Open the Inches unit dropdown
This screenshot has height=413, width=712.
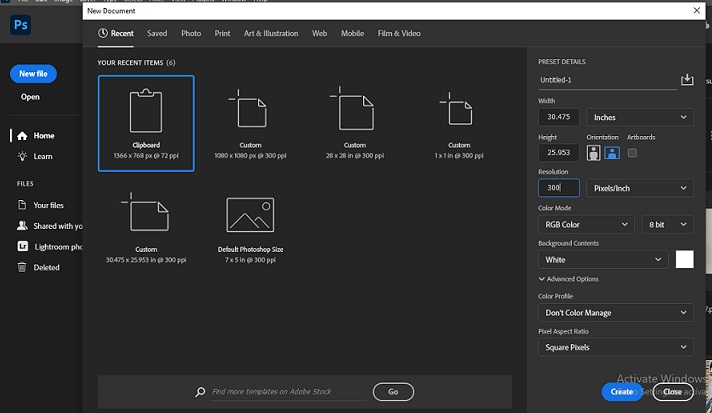point(640,117)
